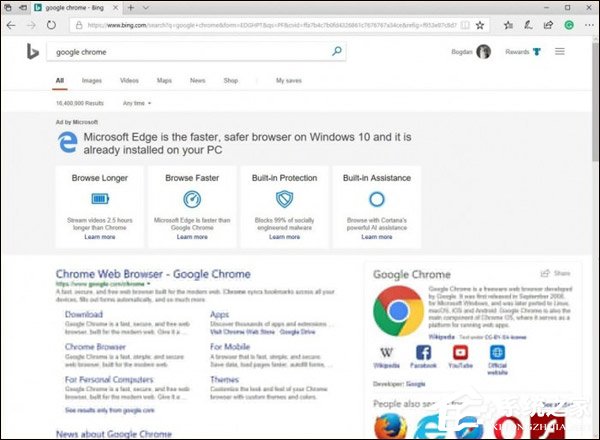The height and width of the screenshot is (440, 600).
Task: Click See results only from google.com
Action: click(x=109, y=410)
